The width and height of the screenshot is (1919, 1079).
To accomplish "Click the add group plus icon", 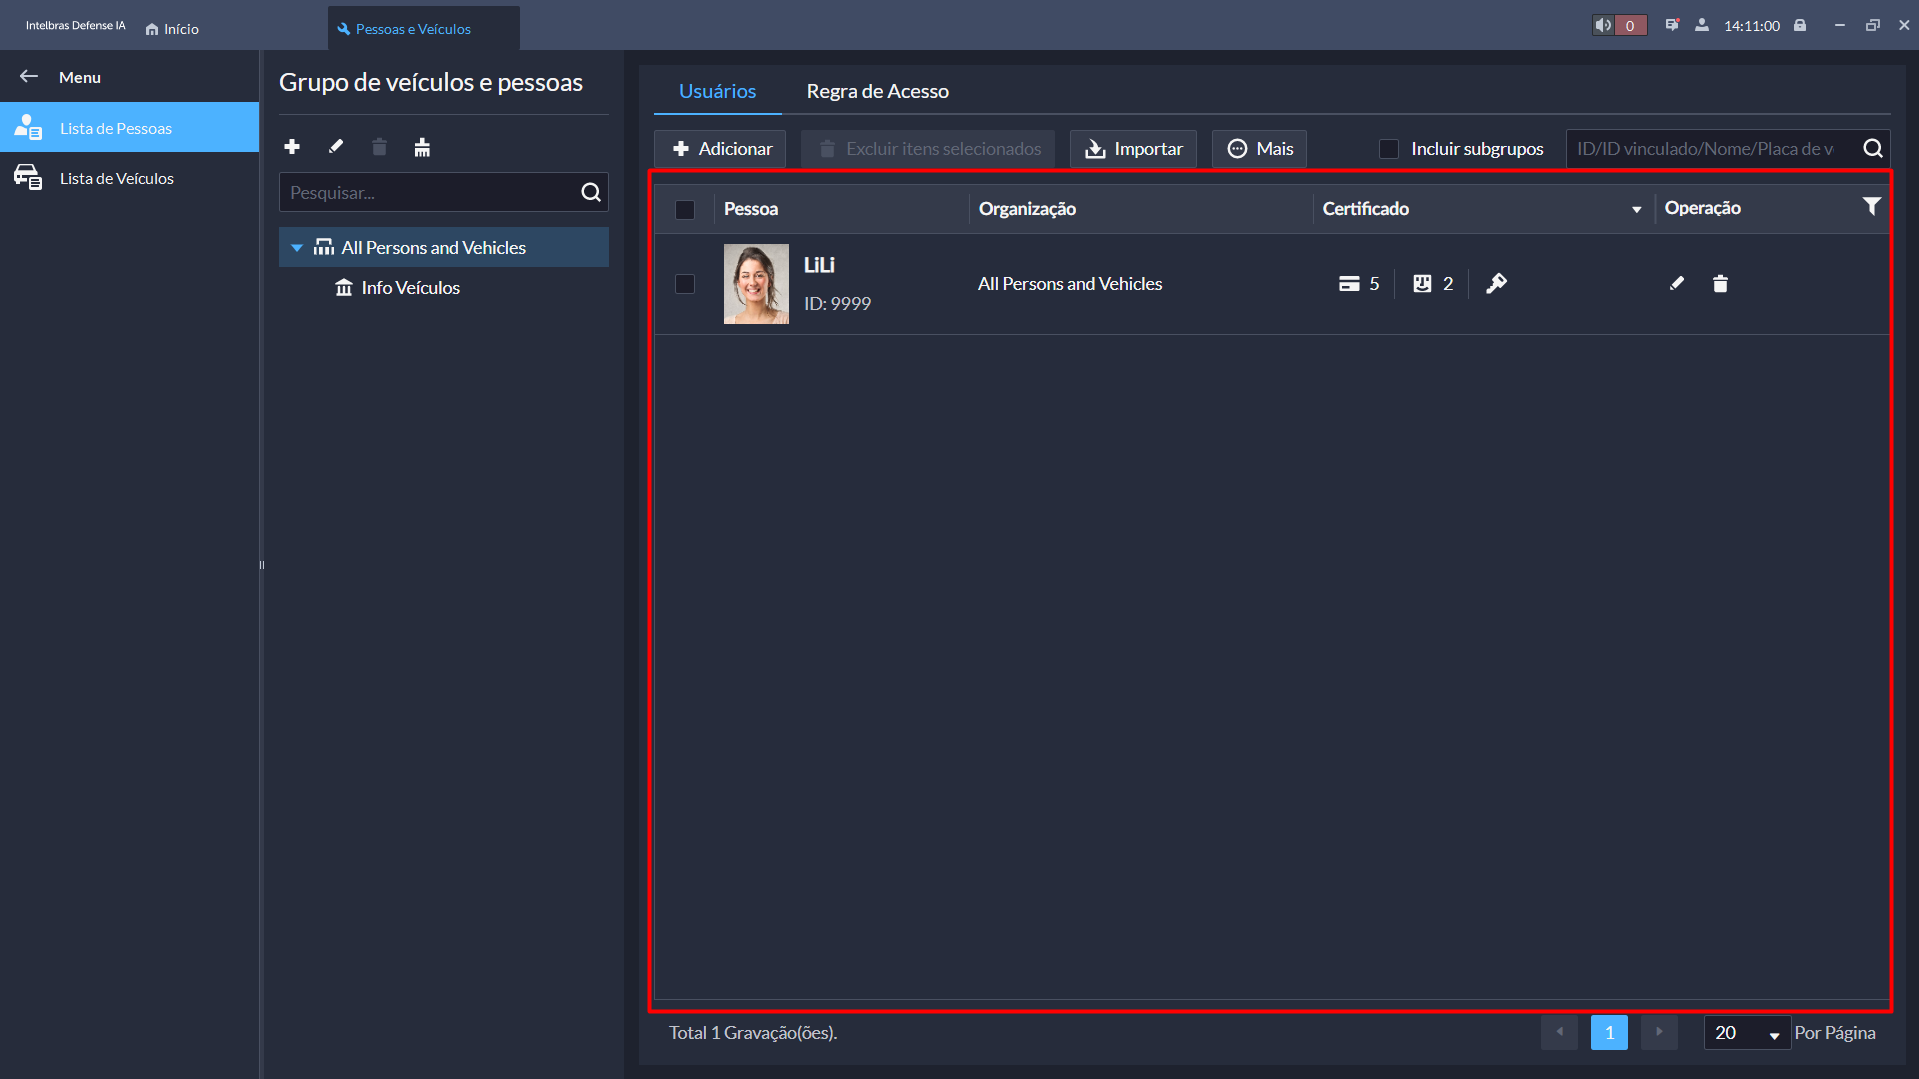I will (x=292, y=147).
